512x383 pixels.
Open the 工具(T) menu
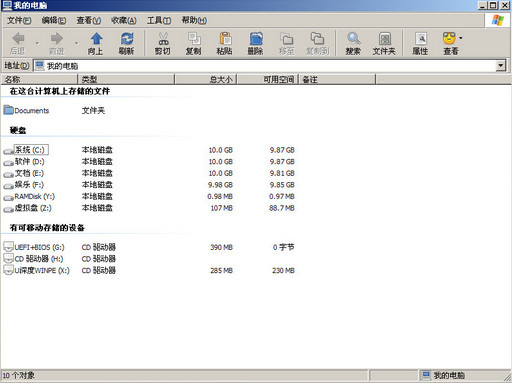point(159,20)
